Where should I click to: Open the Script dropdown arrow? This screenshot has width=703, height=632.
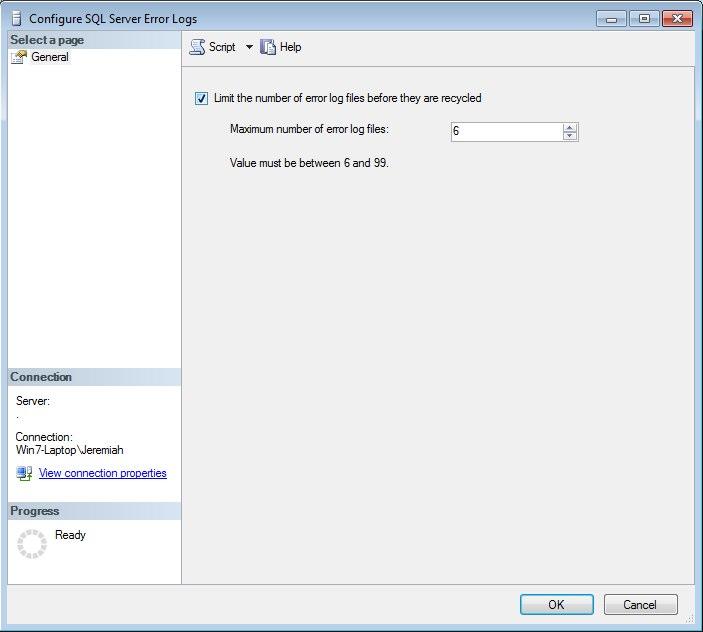249,47
